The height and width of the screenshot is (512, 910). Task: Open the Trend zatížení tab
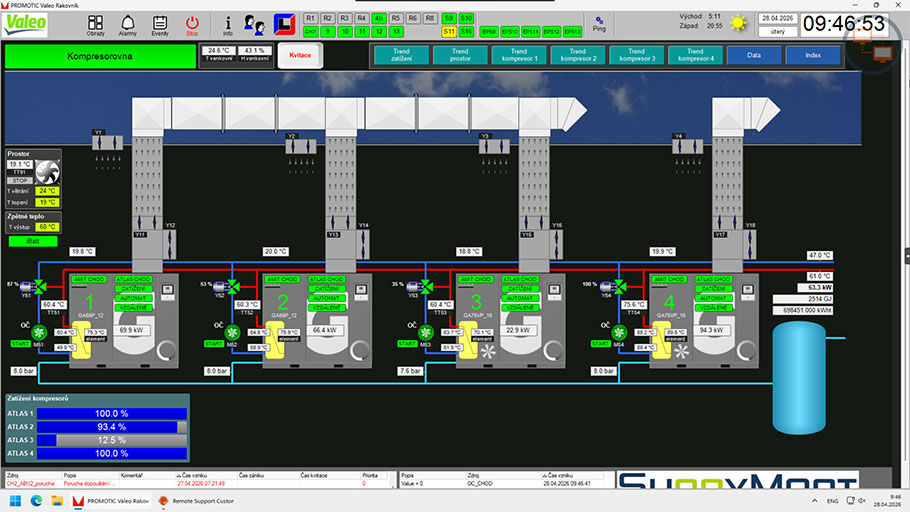click(x=401, y=55)
